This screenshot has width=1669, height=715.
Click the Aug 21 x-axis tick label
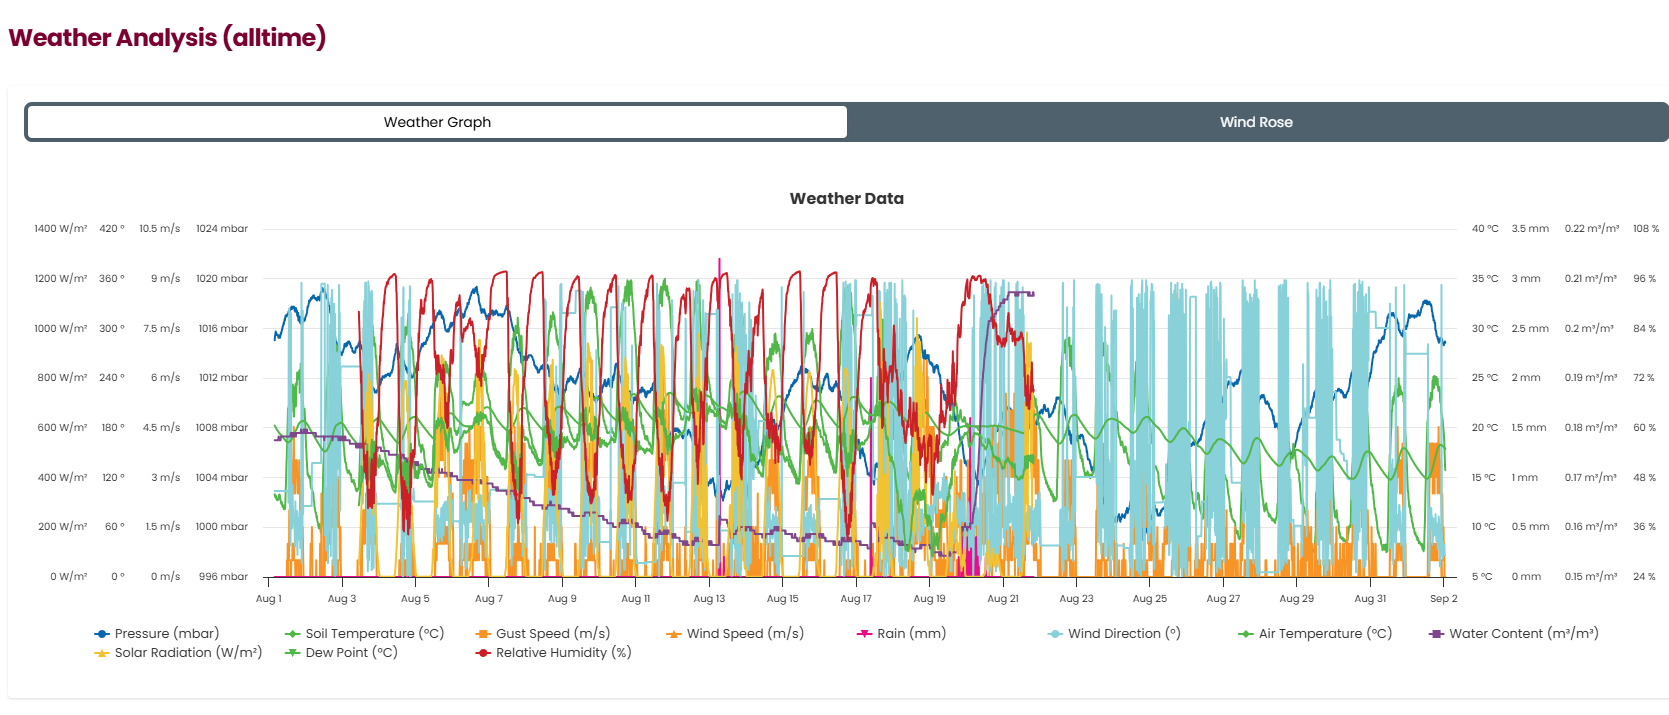pyautogui.click(x=1003, y=599)
